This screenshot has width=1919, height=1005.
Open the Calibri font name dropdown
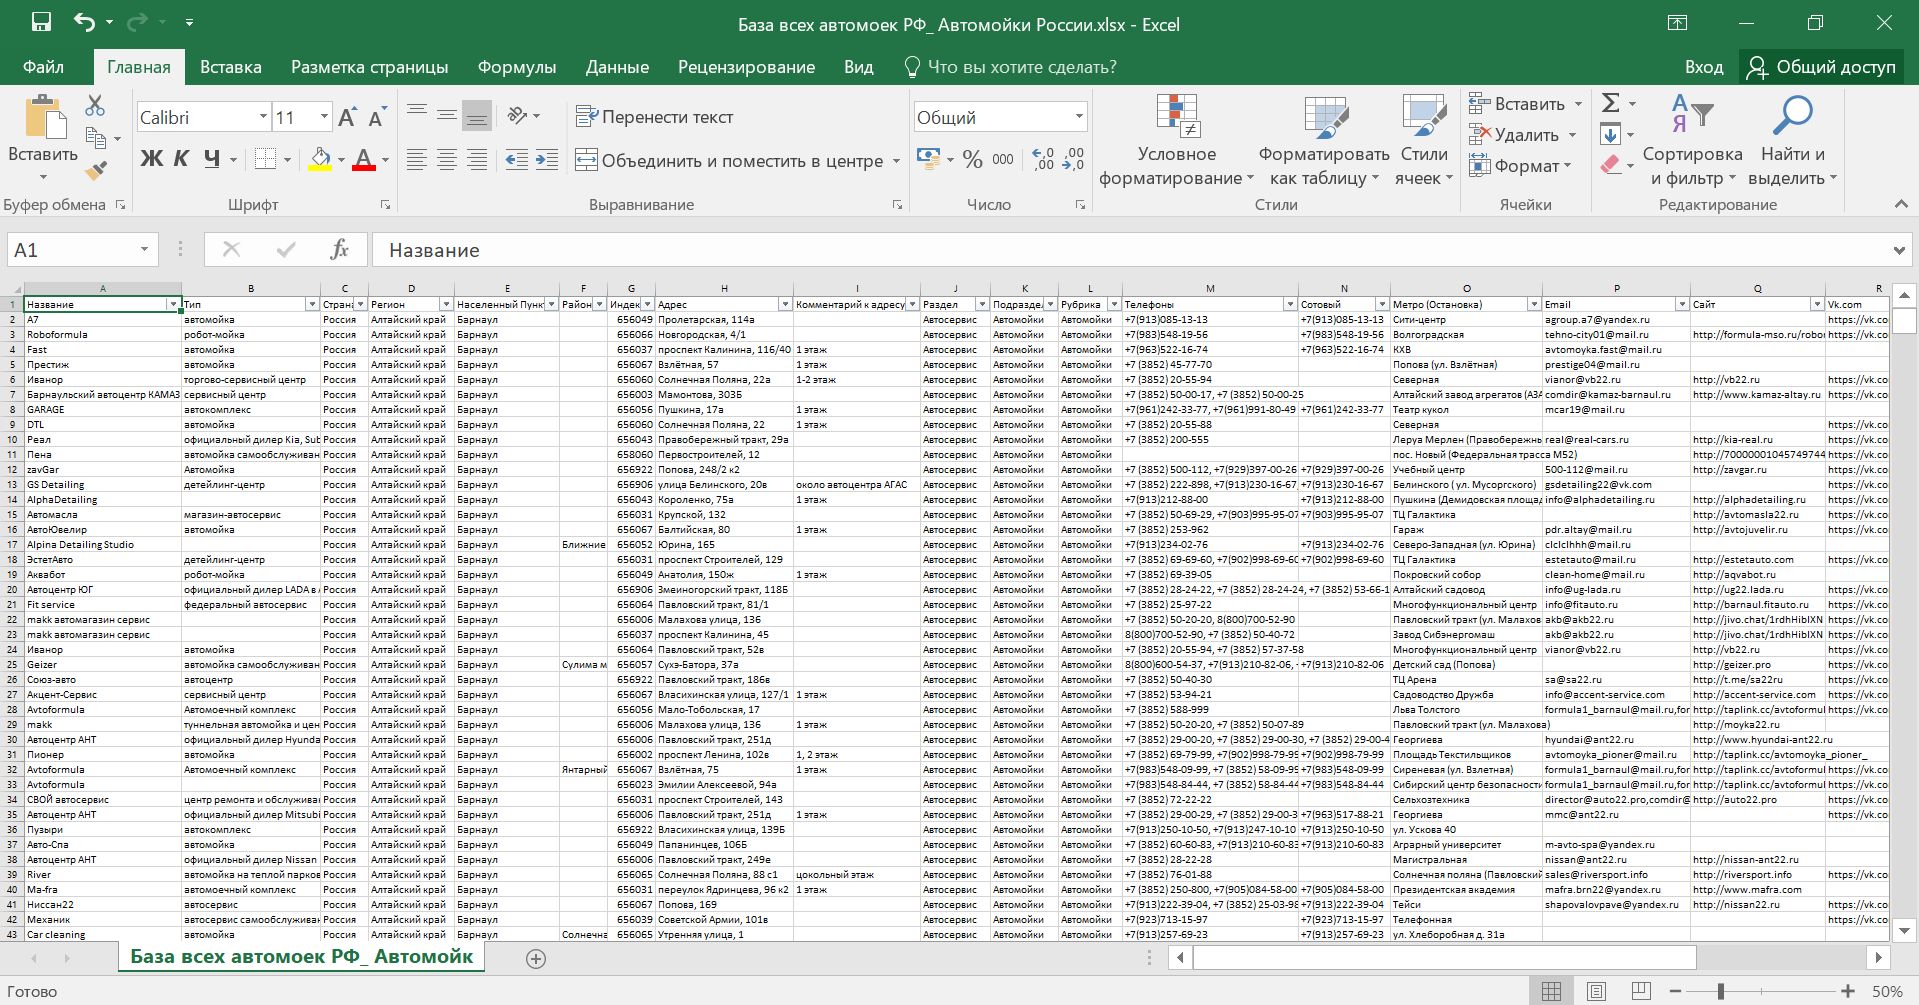(x=263, y=117)
